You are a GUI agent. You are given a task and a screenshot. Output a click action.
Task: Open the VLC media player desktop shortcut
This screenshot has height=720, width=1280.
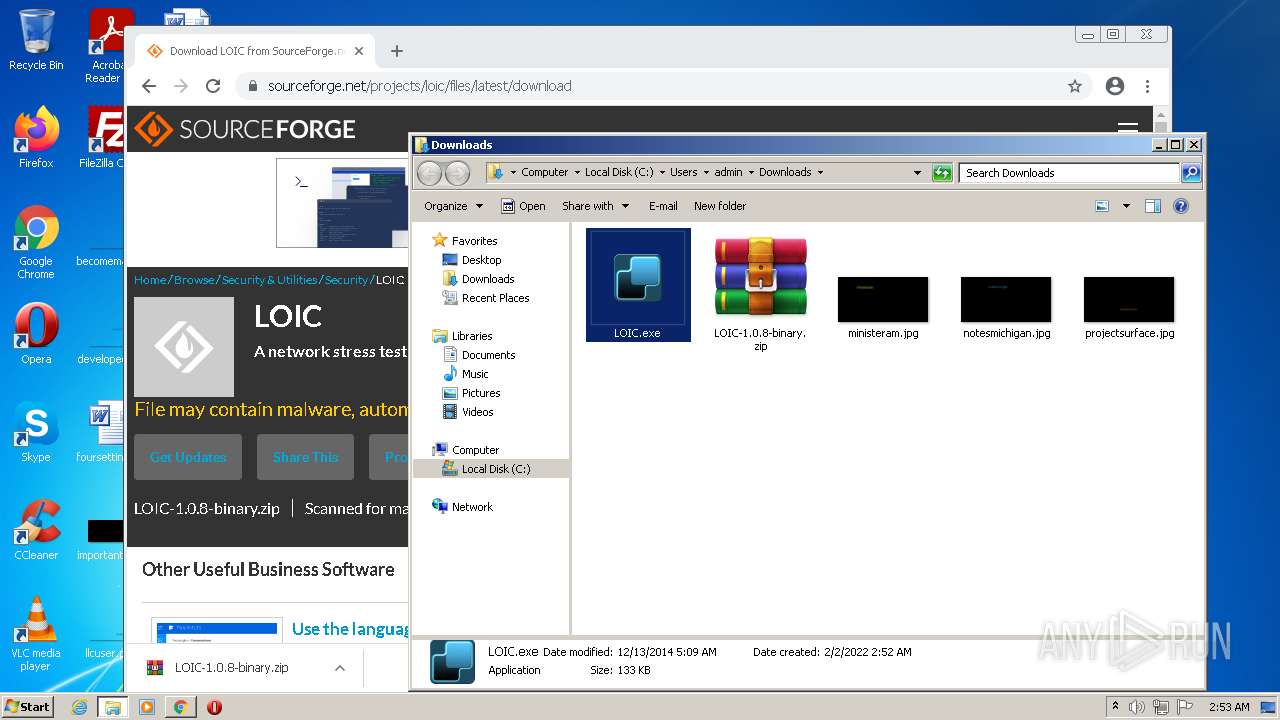[36, 634]
